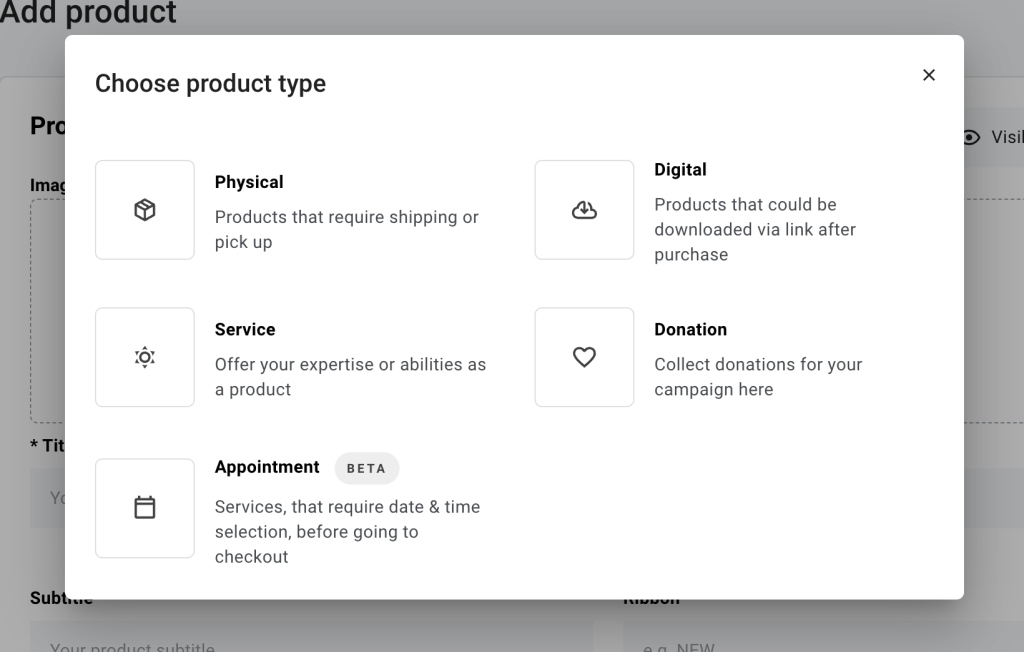The image size is (1024, 652).
Task: Click the product title input field
Action: click(x=45, y=497)
